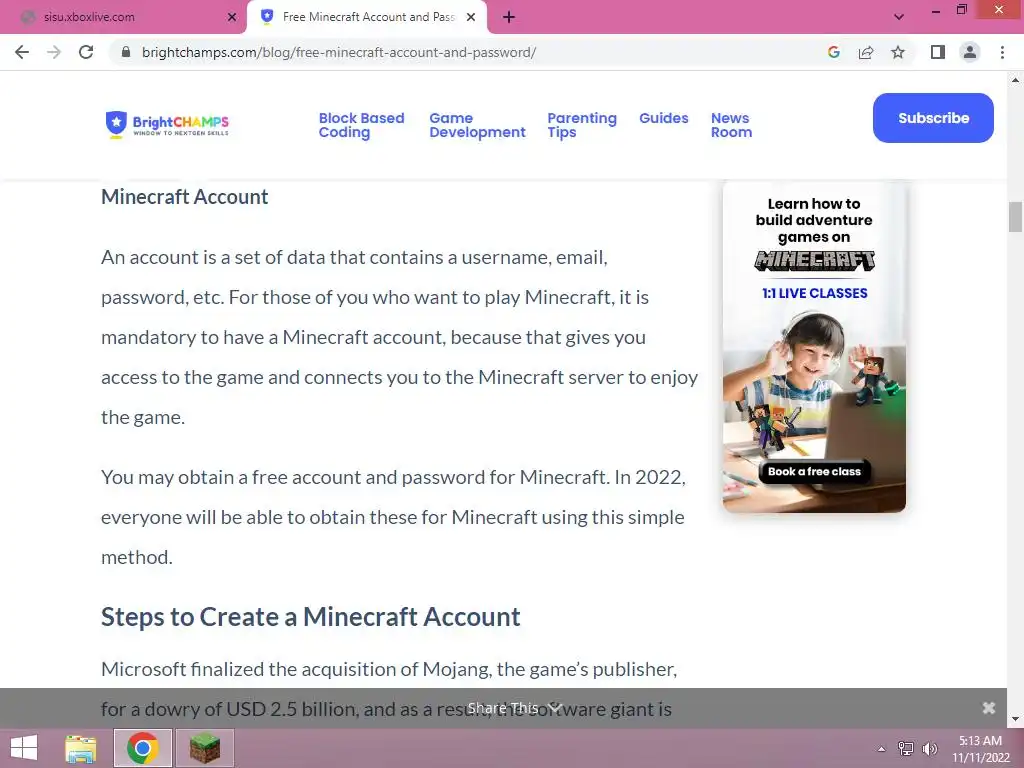The image size is (1024, 768).
Task: Click the BrightCHAMPS logo
Action: pyautogui.click(x=167, y=123)
